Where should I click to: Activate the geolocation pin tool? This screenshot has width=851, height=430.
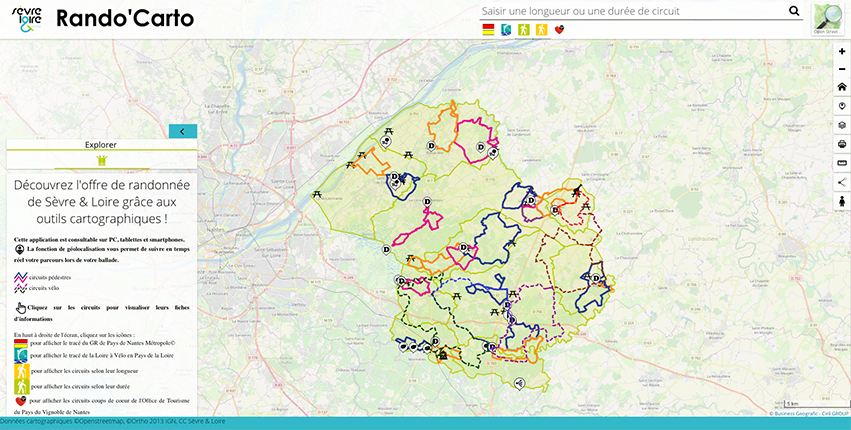(x=841, y=106)
